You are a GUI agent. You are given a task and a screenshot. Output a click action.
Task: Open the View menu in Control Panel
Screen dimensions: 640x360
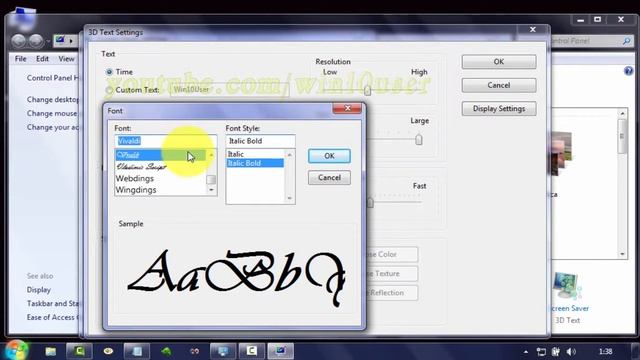click(x=66, y=59)
